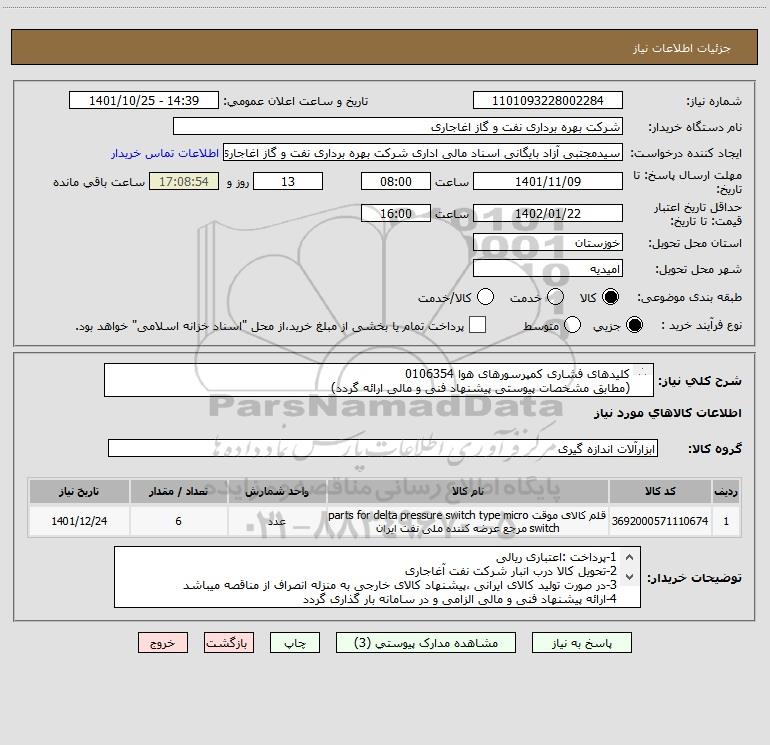The height and width of the screenshot is (745, 770).
Task: Click the request number field 1101093228002284
Action: click(548, 101)
